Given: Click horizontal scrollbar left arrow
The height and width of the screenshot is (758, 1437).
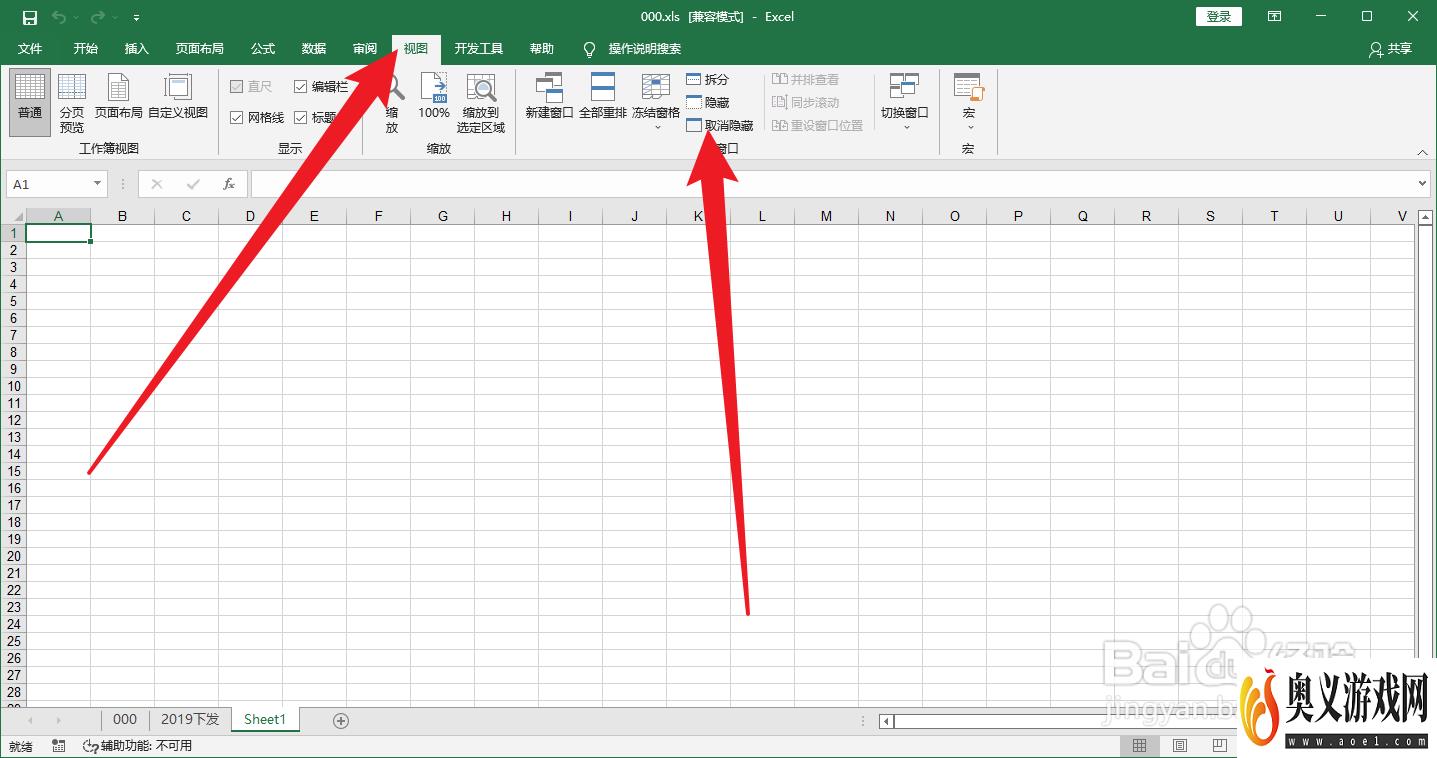Looking at the screenshot, I should 886,721.
